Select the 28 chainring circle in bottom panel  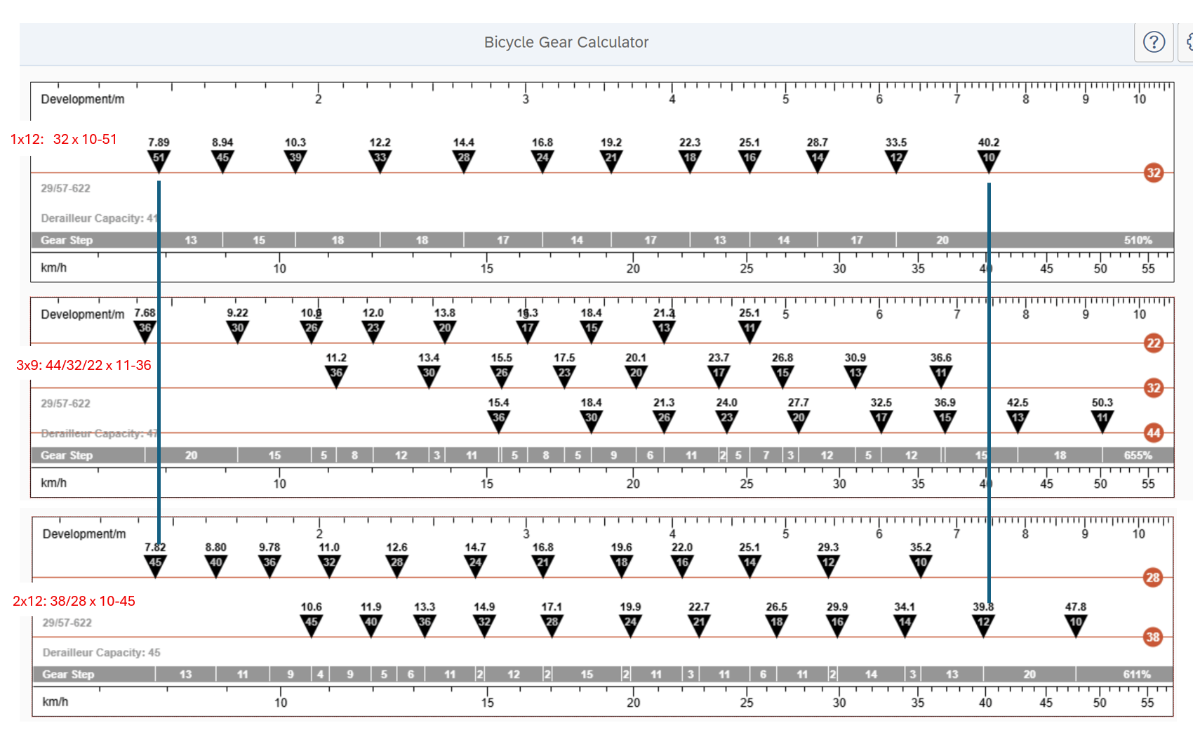1153,578
